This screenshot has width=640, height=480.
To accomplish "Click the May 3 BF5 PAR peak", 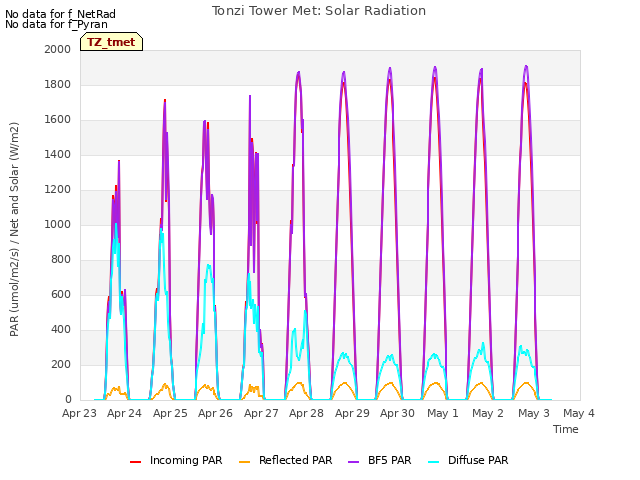I will coord(526,67).
